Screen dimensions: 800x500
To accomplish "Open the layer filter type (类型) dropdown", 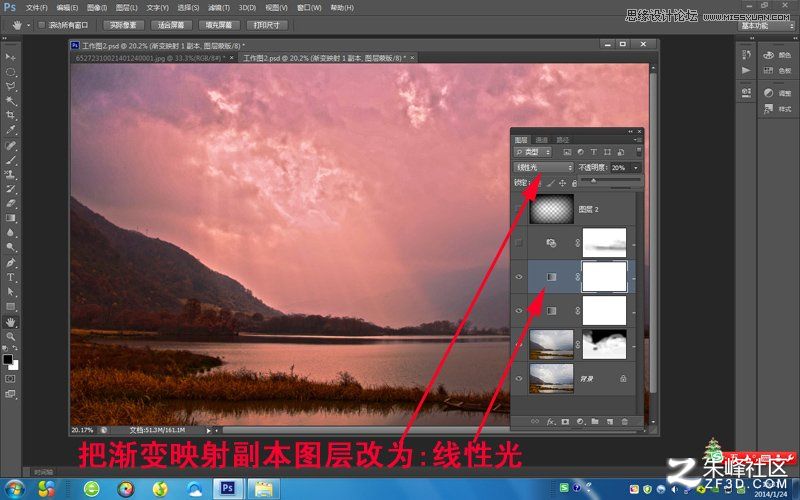I will tap(533, 152).
